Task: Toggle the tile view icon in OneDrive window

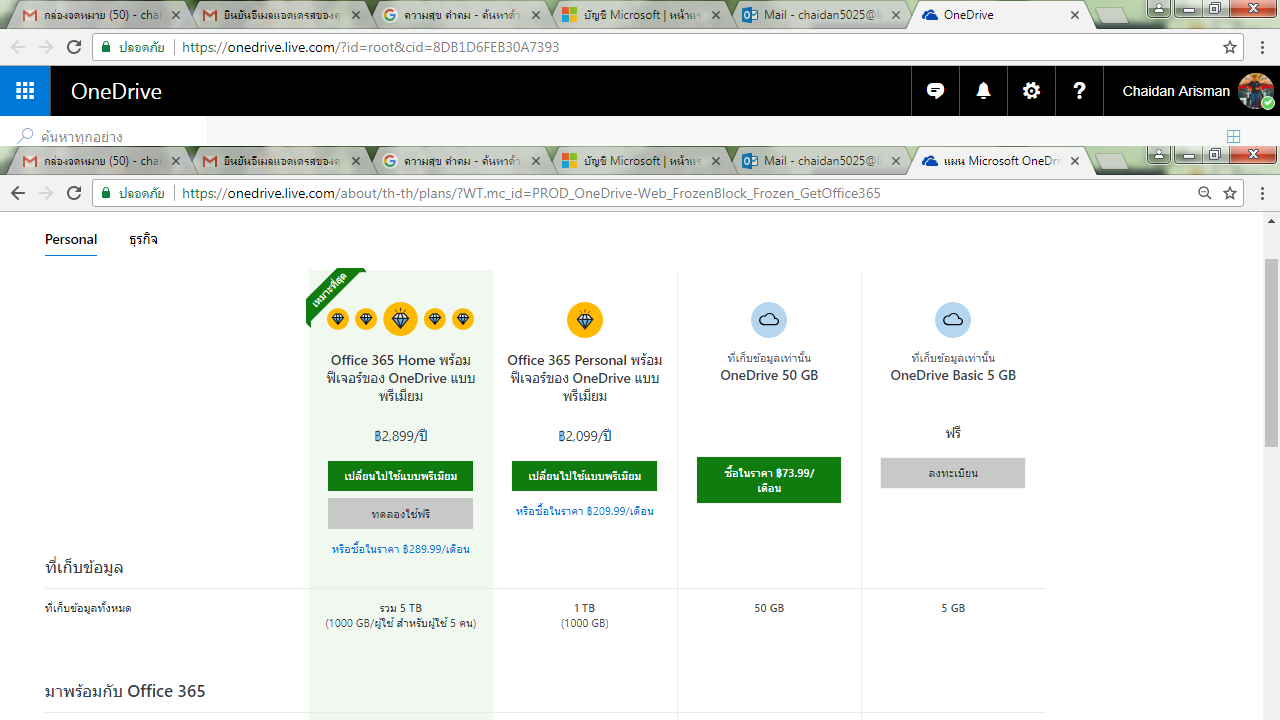Action: point(1234,136)
